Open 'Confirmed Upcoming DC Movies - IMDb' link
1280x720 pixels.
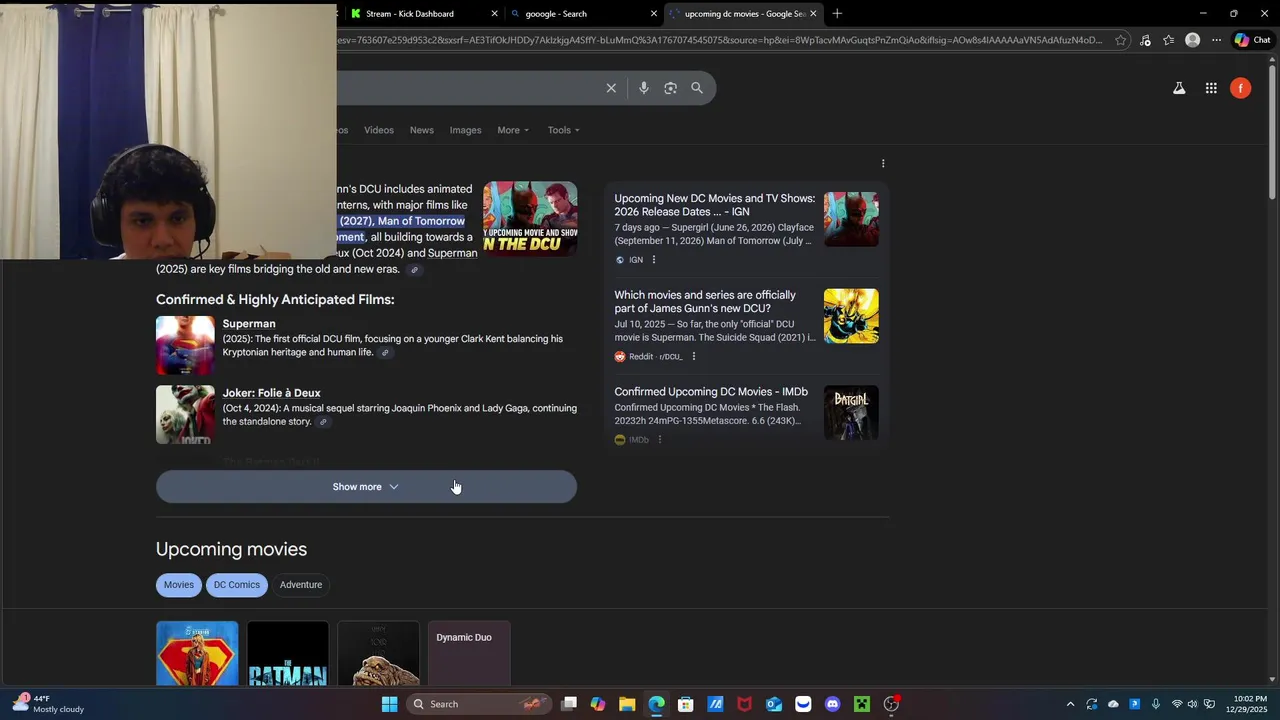711,392
